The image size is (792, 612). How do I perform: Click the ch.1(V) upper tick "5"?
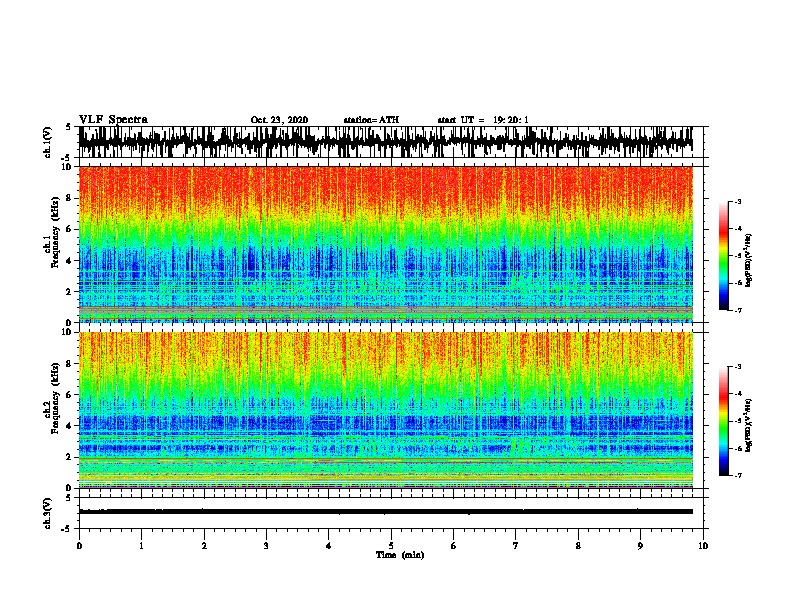(68, 127)
